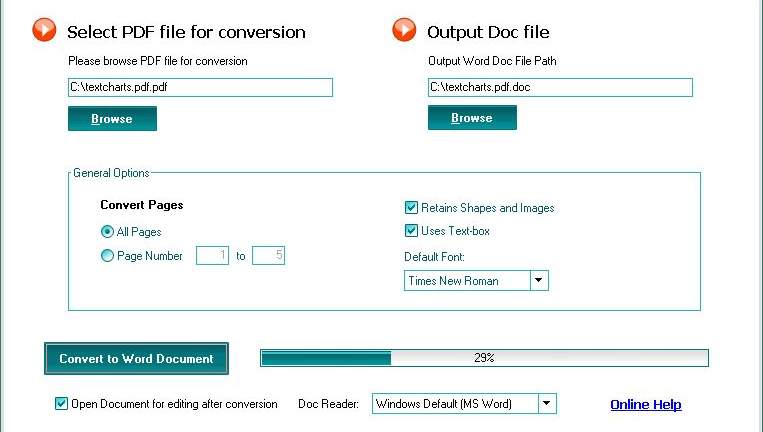The height and width of the screenshot is (432, 763).
Task: Click the conversion progress bar at 29%
Action: click(x=485, y=358)
